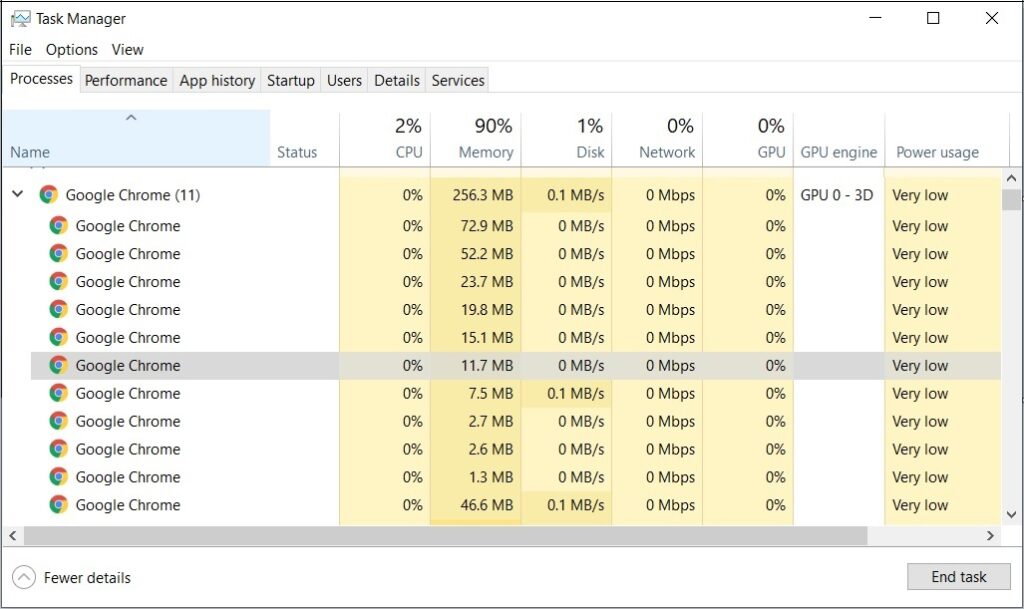Sort processes by Memory column header
The width and height of the screenshot is (1024, 609).
(475, 138)
